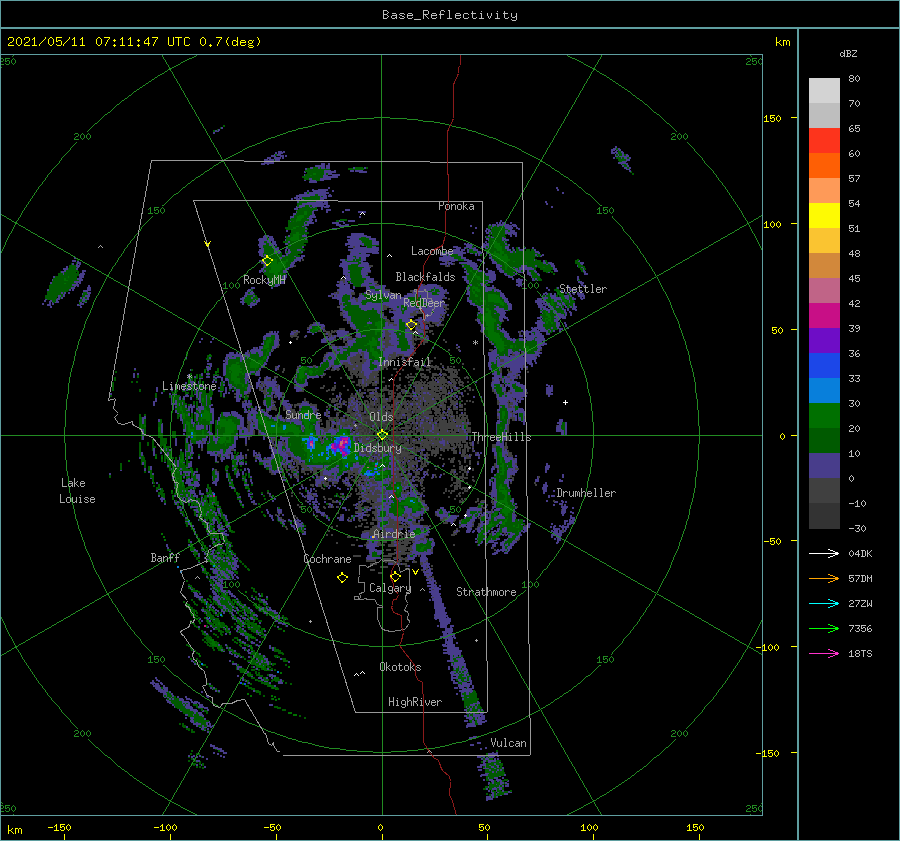Image resolution: width=900 pixels, height=841 pixels.
Task: Click the red 60 dBZ color swatch
Action: click(x=824, y=141)
